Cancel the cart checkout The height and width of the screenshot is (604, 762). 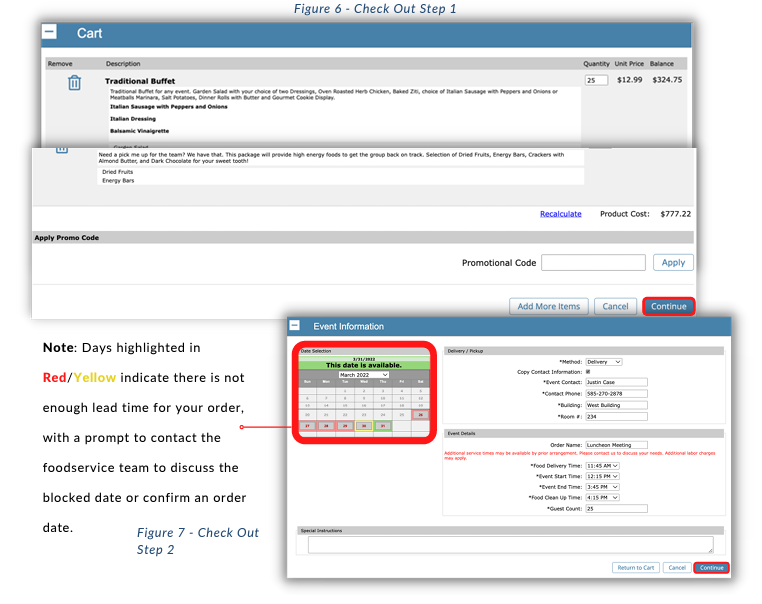[x=615, y=306]
